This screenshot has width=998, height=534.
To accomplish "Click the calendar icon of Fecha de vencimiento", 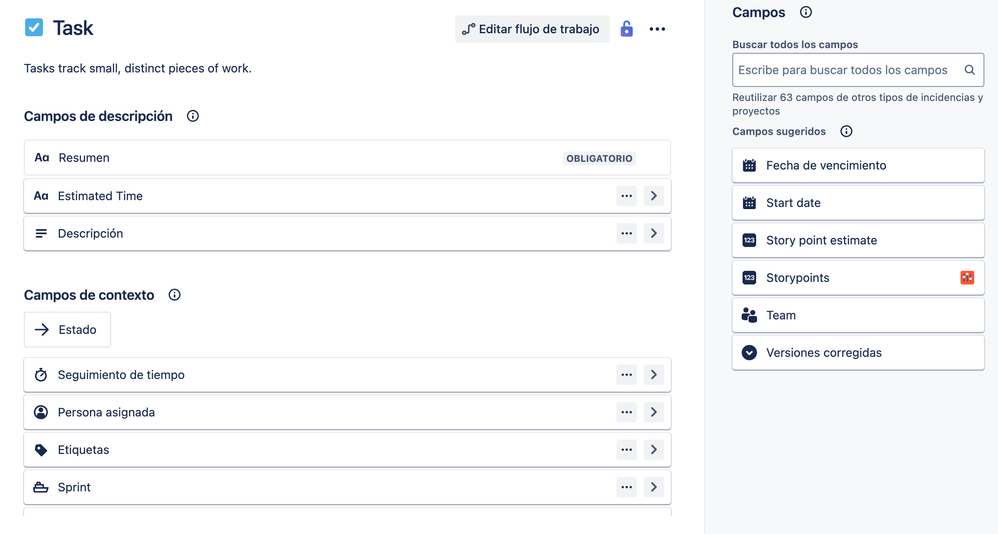I will (x=750, y=165).
